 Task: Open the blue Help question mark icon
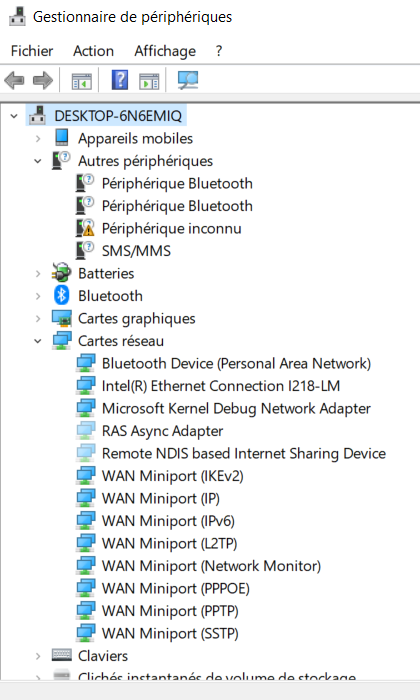click(x=119, y=80)
